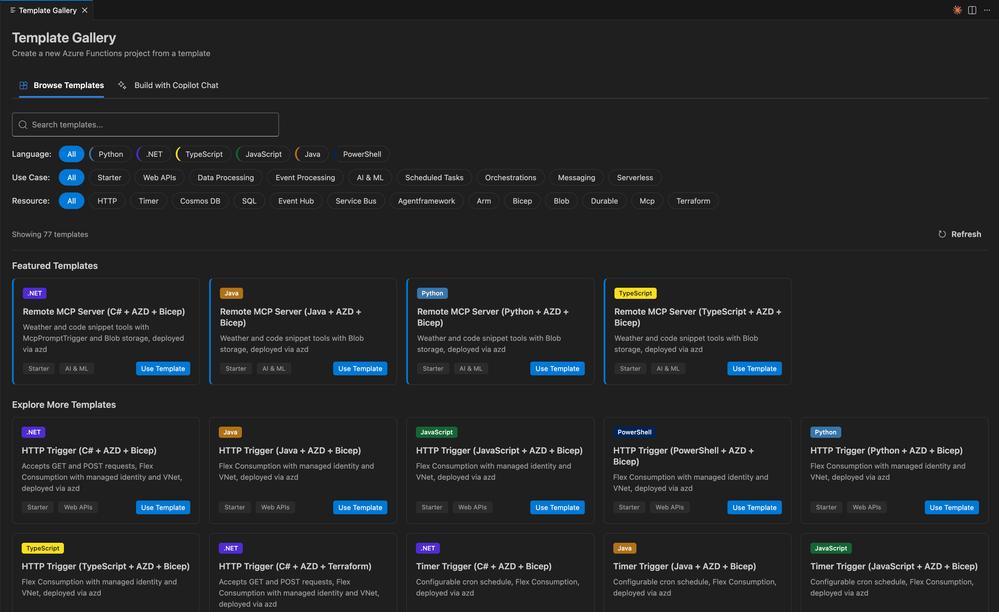Filter resource by SQL
999x612 pixels.
point(249,201)
